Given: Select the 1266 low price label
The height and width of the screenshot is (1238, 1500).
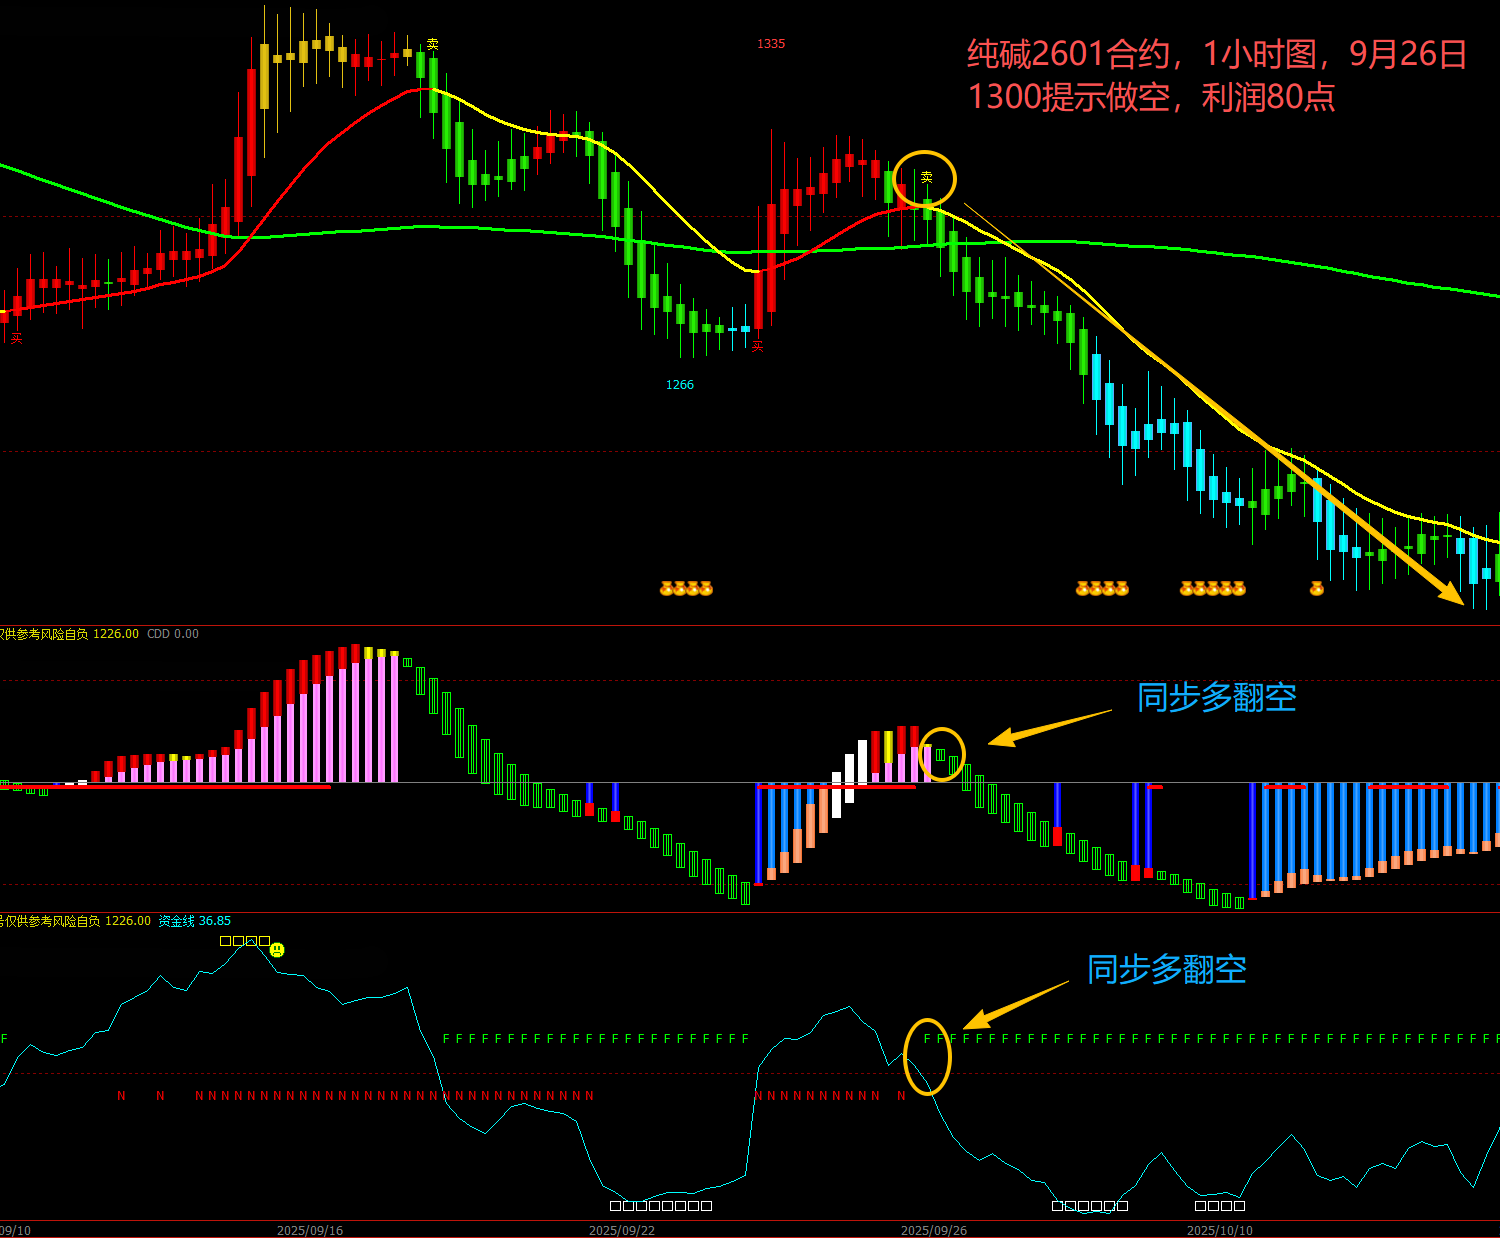Looking at the screenshot, I should (680, 385).
